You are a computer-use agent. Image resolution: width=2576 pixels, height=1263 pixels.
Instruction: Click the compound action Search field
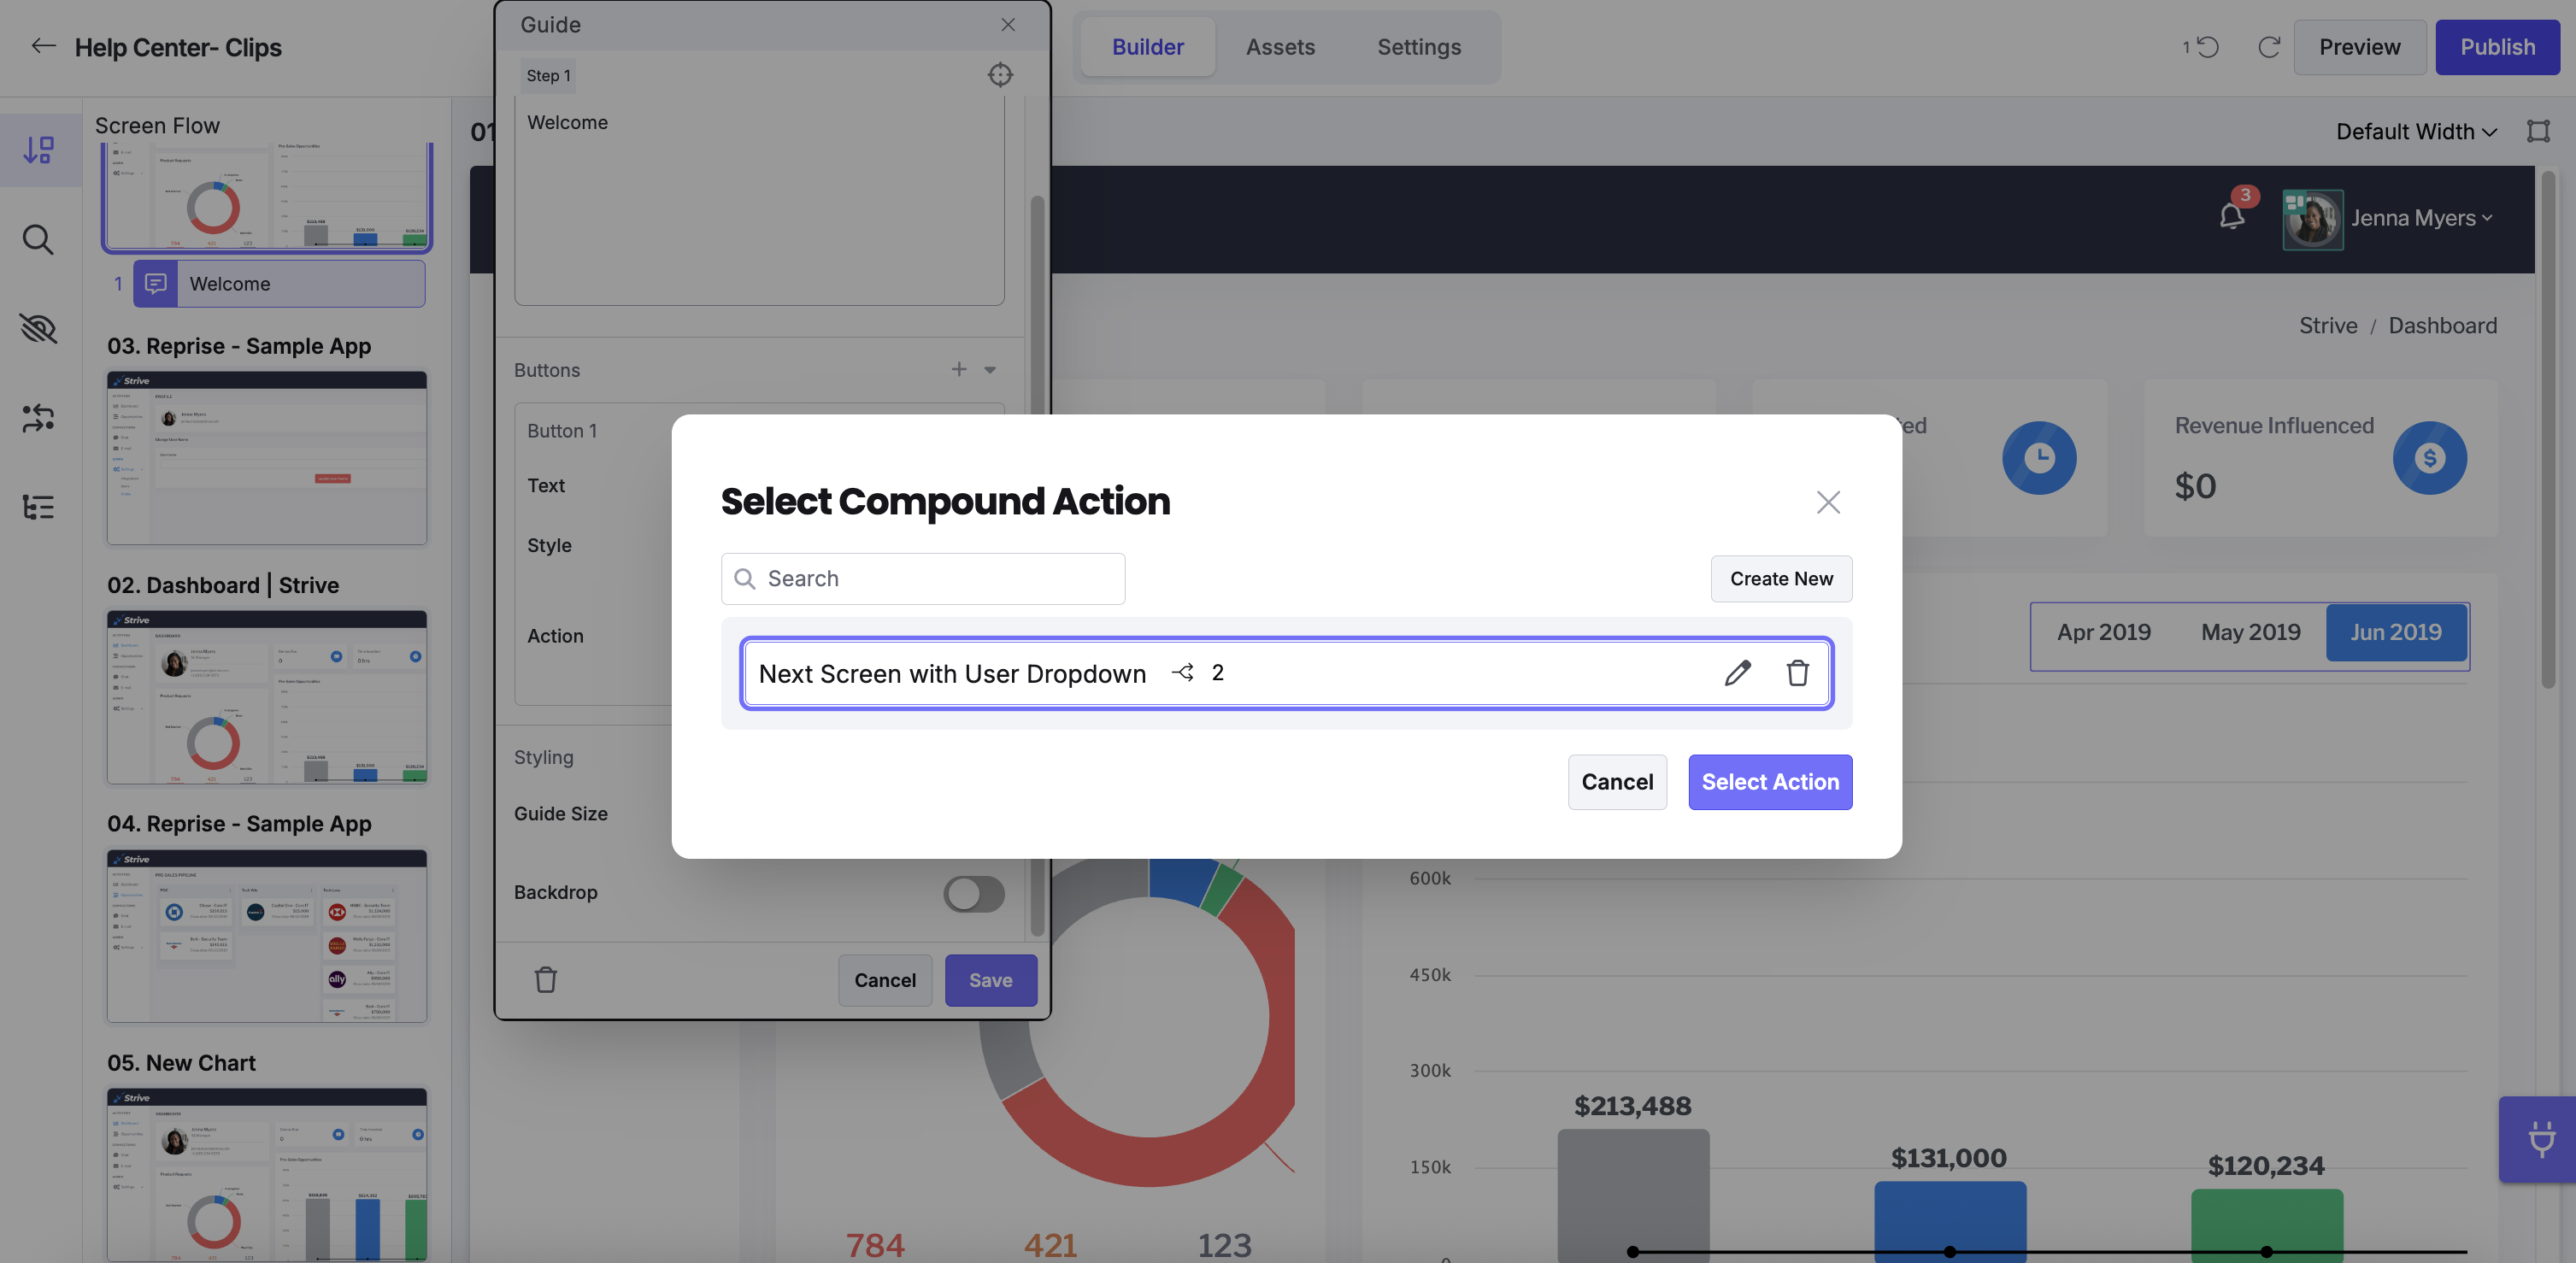pyautogui.click(x=923, y=579)
